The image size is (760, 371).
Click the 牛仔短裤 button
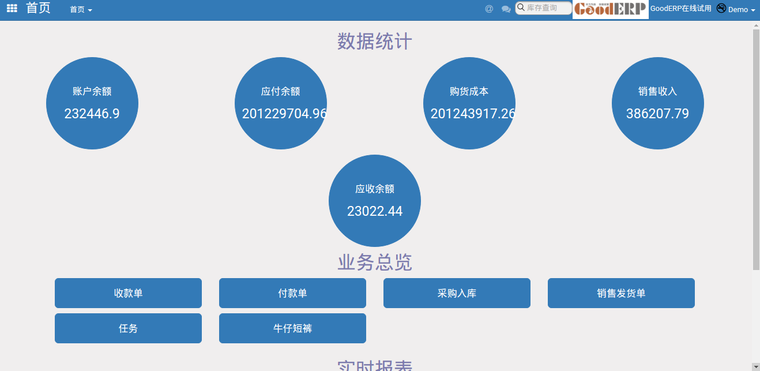[x=292, y=328]
